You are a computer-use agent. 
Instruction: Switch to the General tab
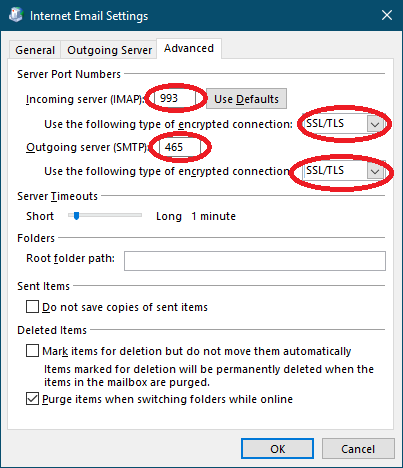click(35, 50)
